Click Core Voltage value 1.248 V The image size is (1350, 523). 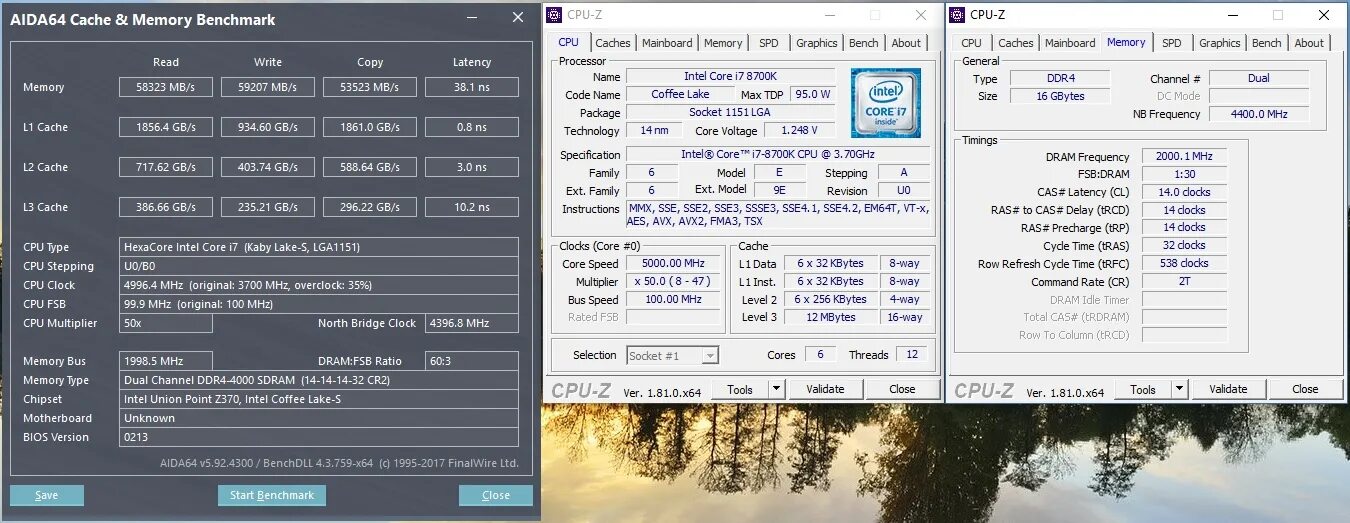pos(800,130)
